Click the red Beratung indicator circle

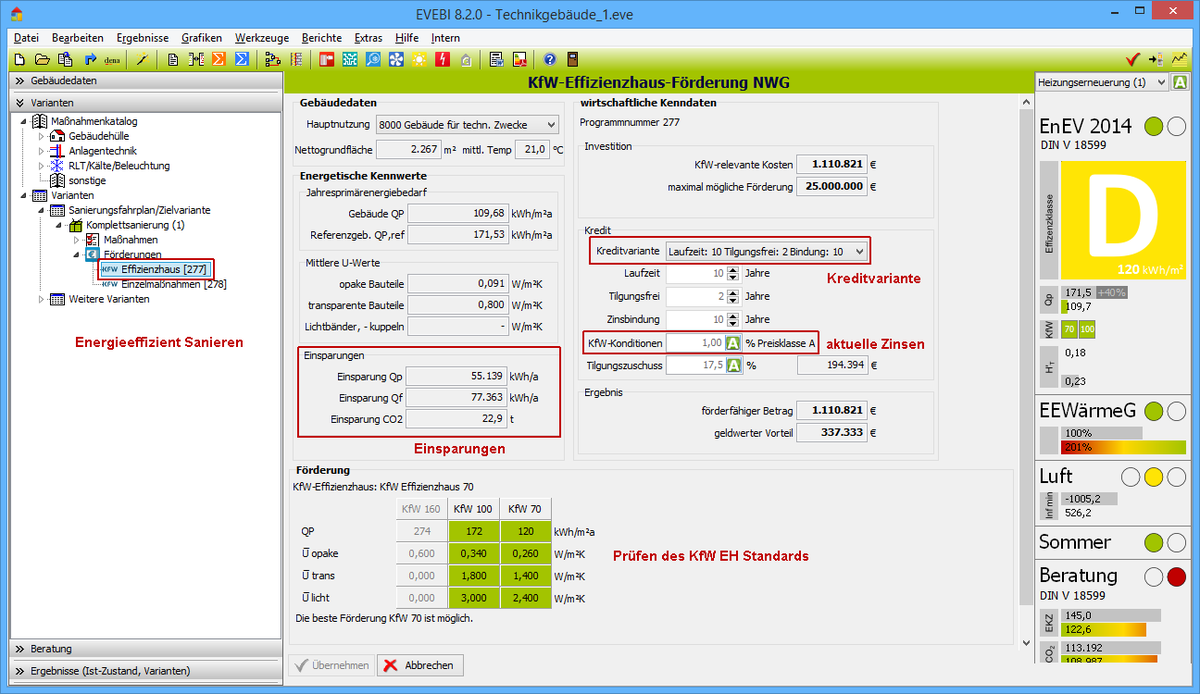point(1177,576)
